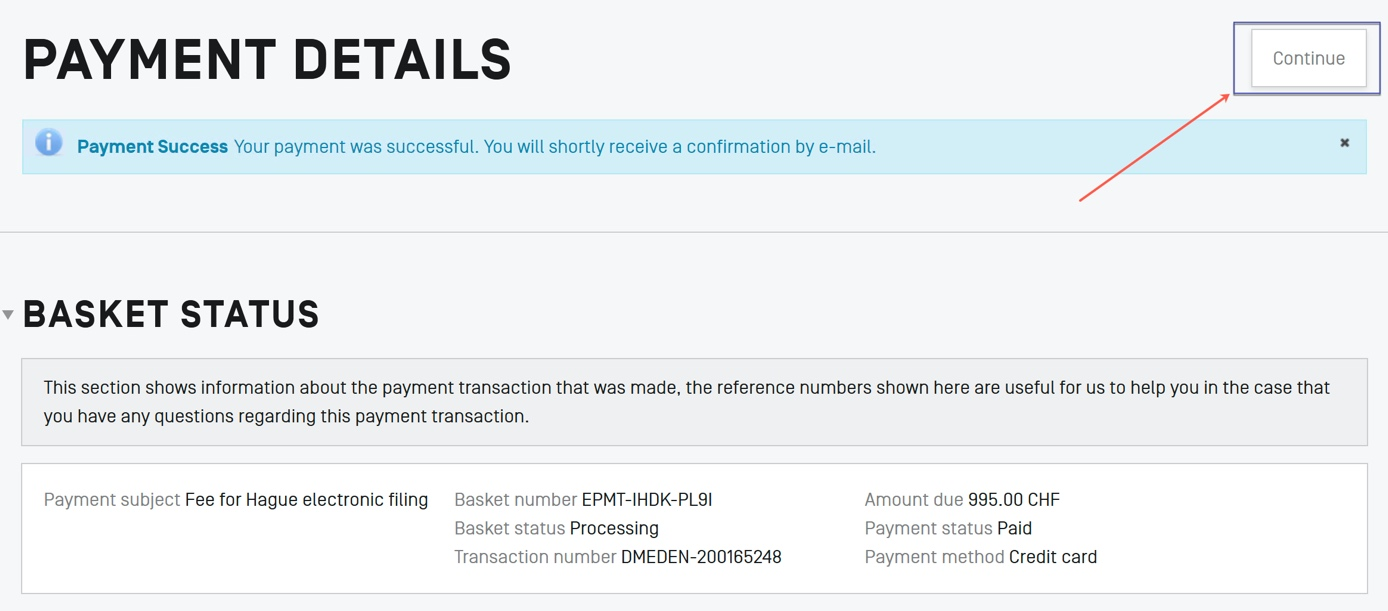This screenshot has height=611, width=1388.
Task: Dismiss the Payment Success notification
Action: tap(1345, 143)
